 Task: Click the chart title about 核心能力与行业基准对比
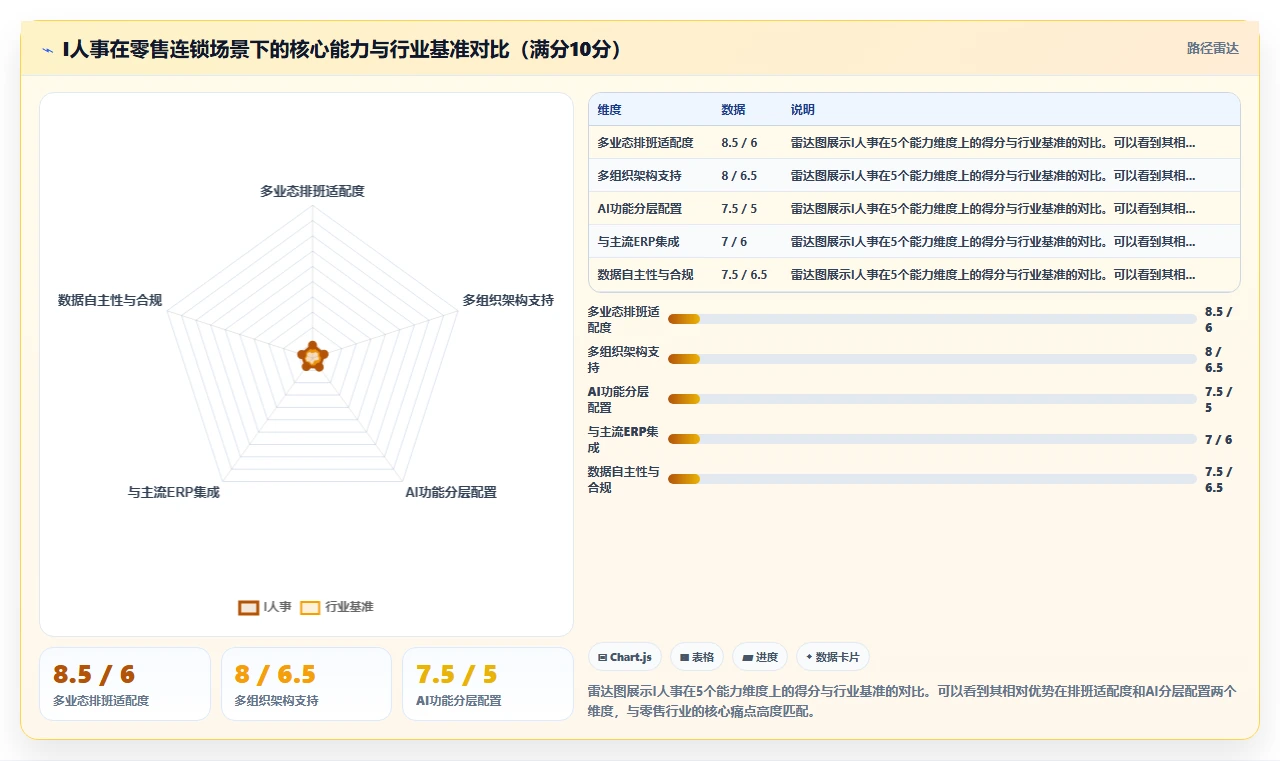[x=342, y=49]
